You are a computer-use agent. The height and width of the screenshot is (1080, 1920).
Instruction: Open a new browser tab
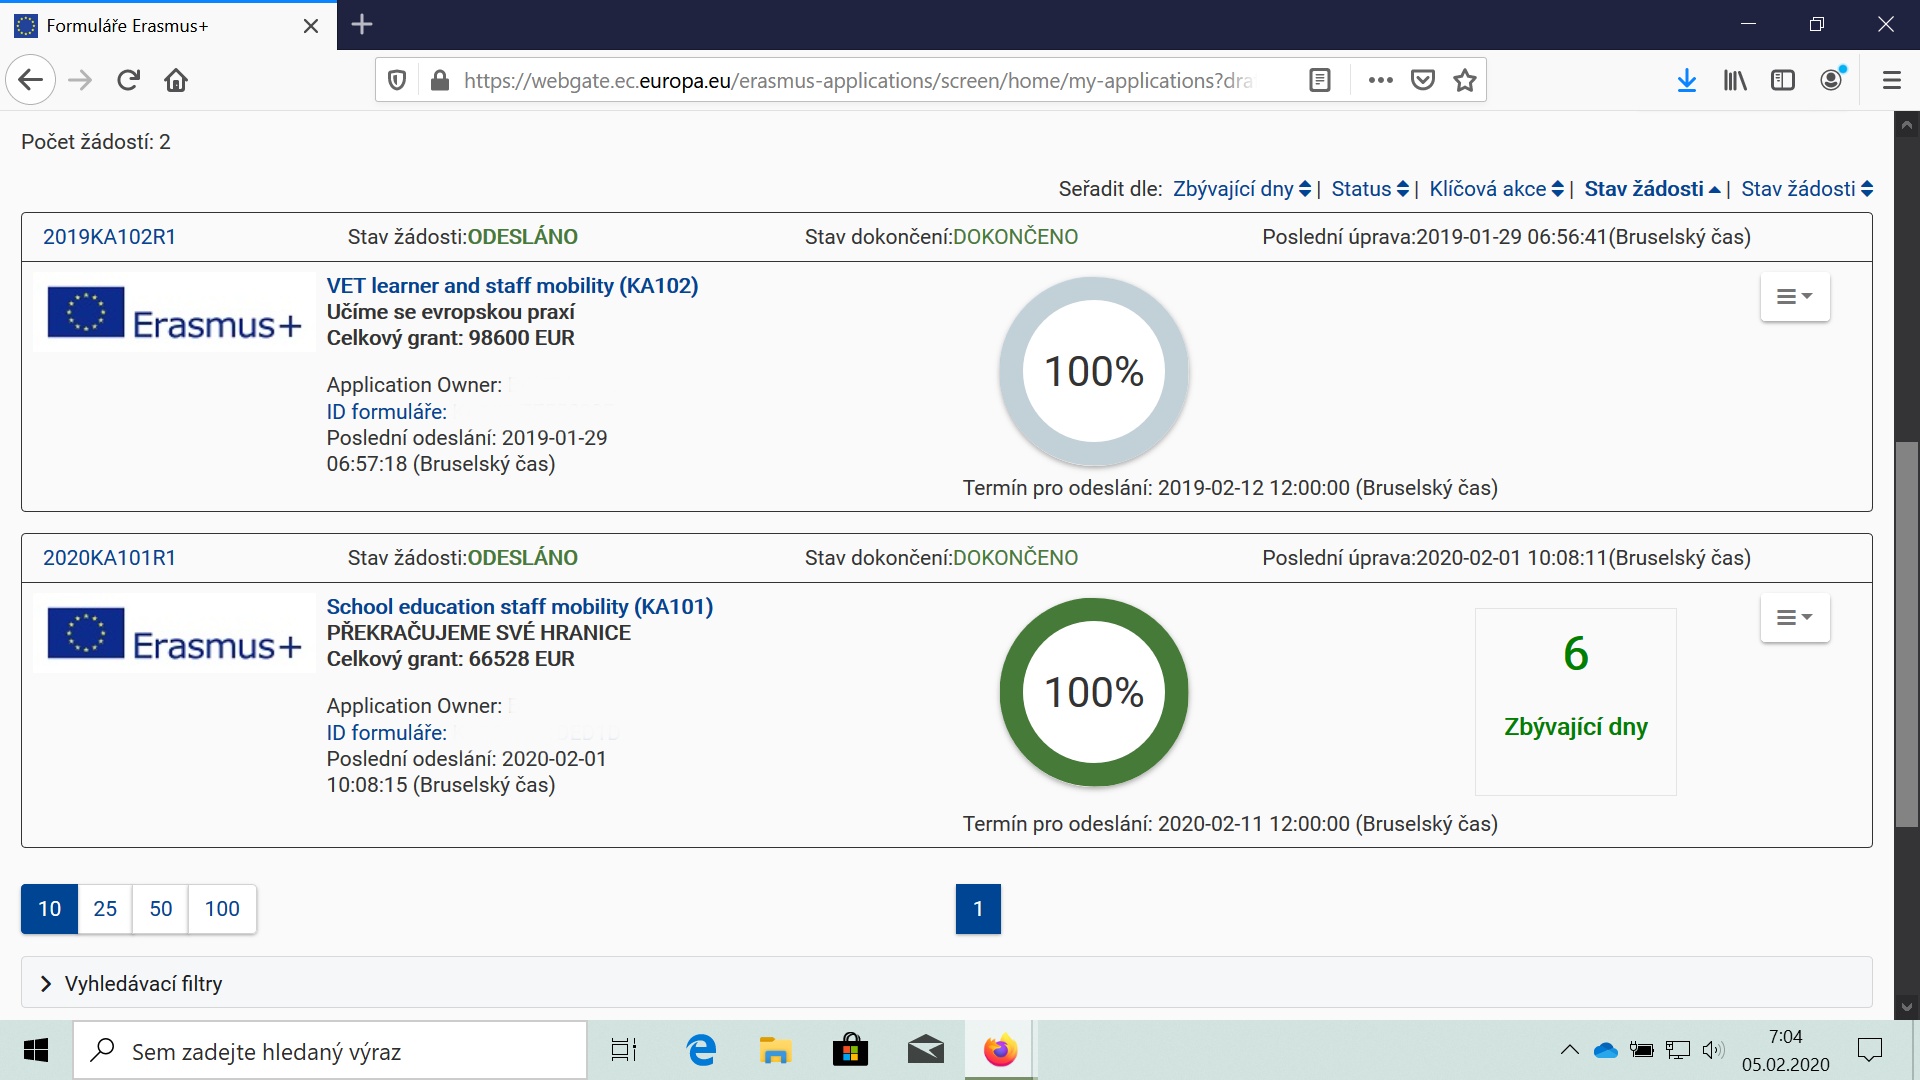362,25
